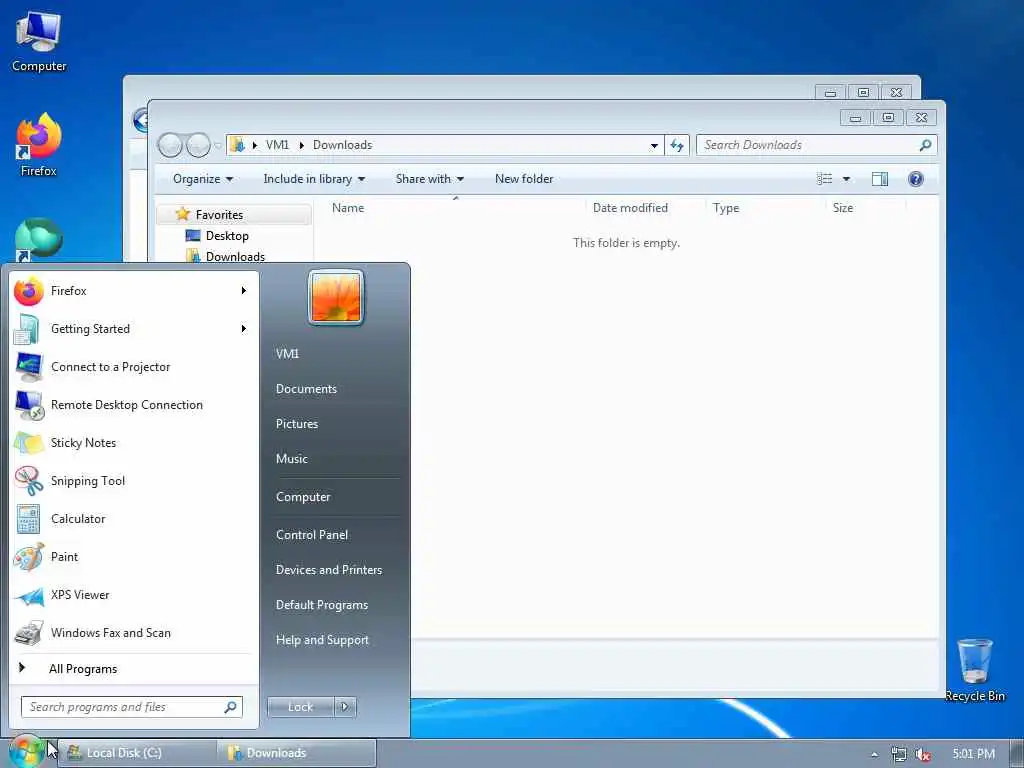The width and height of the screenshot is (1024, 768).
Task: Launch Getting Started from Start menu
Action: [134, 328]
